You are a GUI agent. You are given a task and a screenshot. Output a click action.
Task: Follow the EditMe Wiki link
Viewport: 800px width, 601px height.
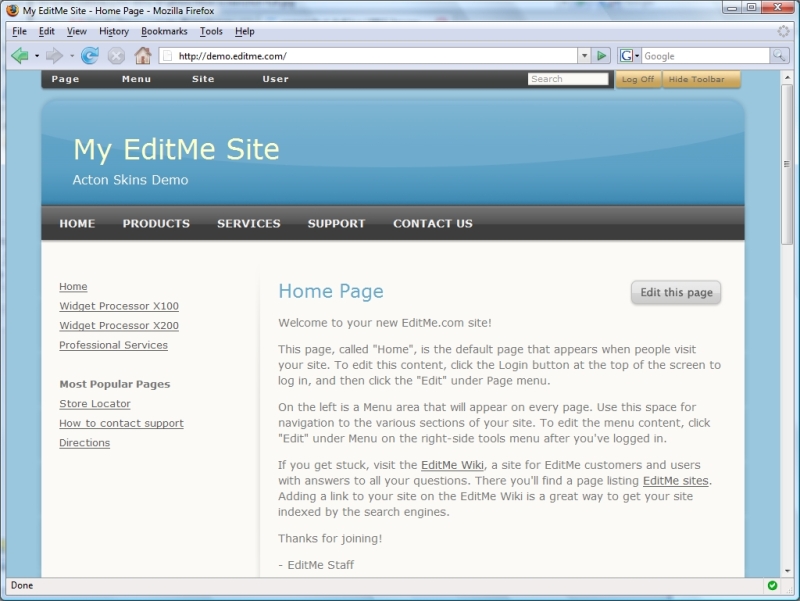pyautogui.click(x=453, y=465)
